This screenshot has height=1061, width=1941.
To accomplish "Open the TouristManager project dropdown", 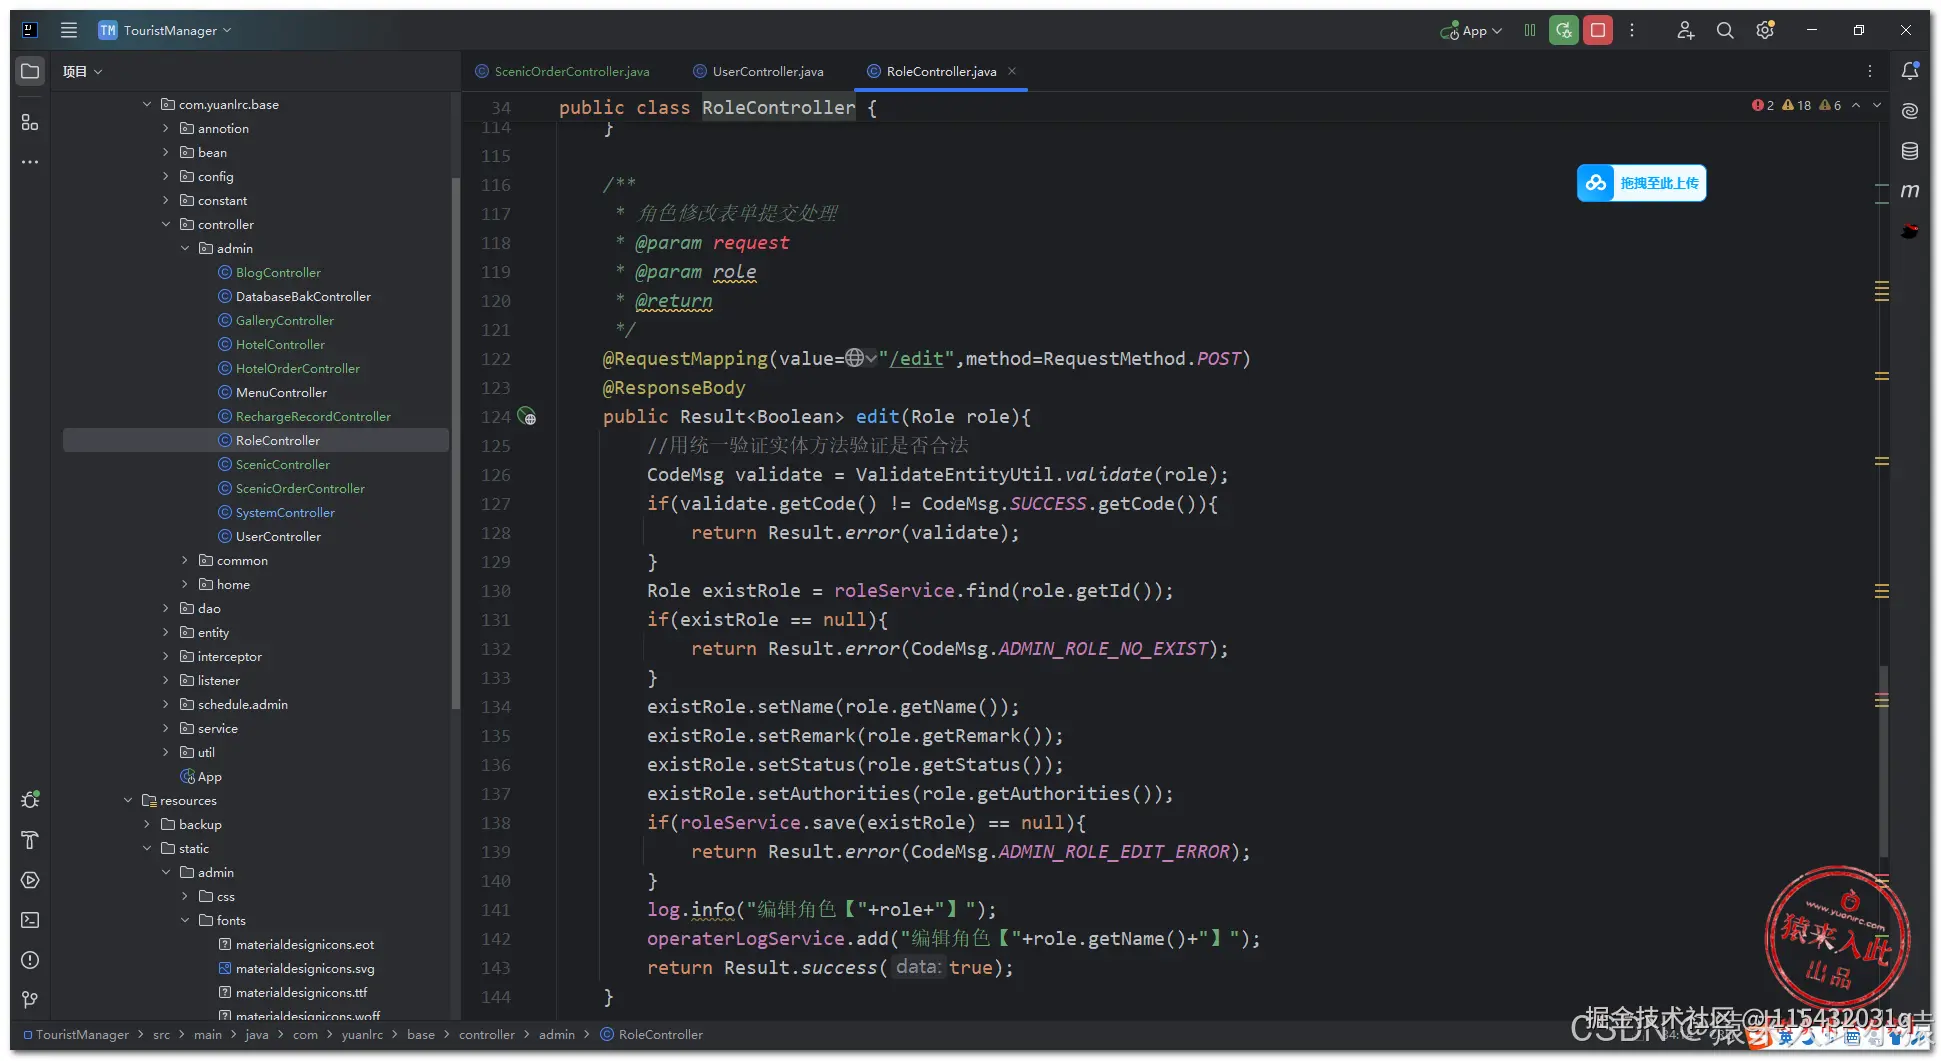I will [x=165, y=30].
